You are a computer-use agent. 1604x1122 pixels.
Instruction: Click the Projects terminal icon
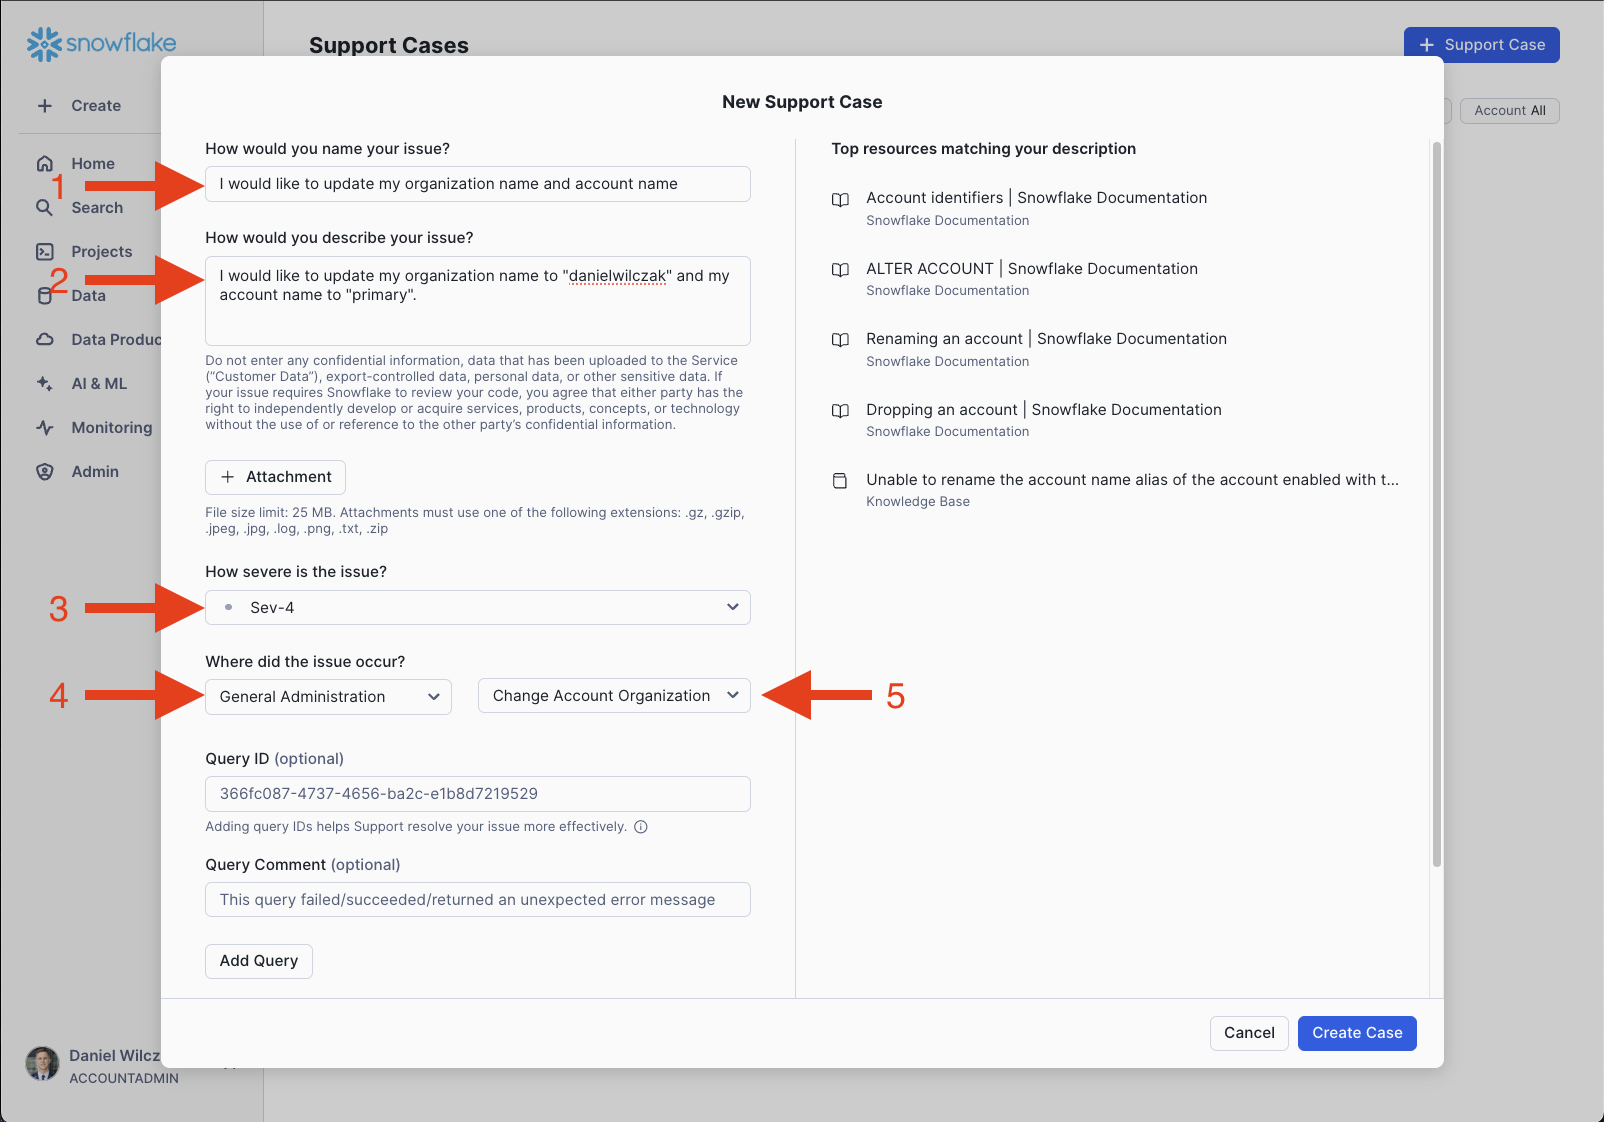[45, 252]
